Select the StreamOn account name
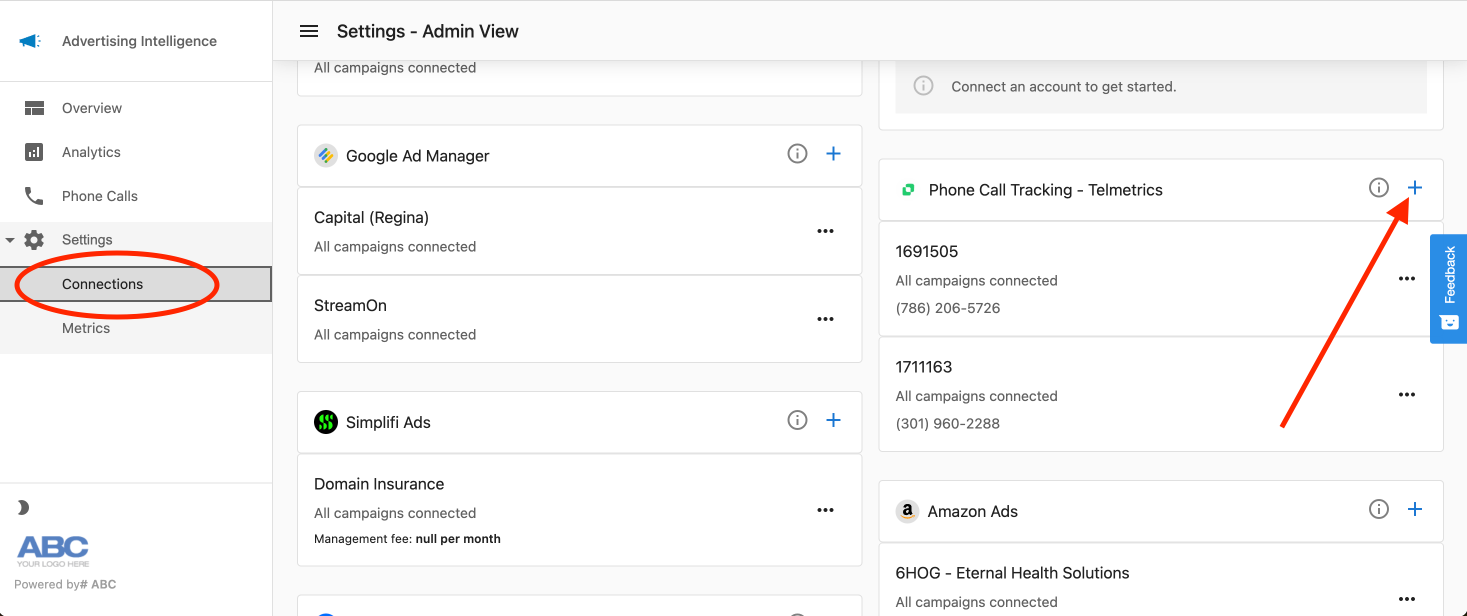Viewport: 1467px width, 616px height. pos(350,306)
